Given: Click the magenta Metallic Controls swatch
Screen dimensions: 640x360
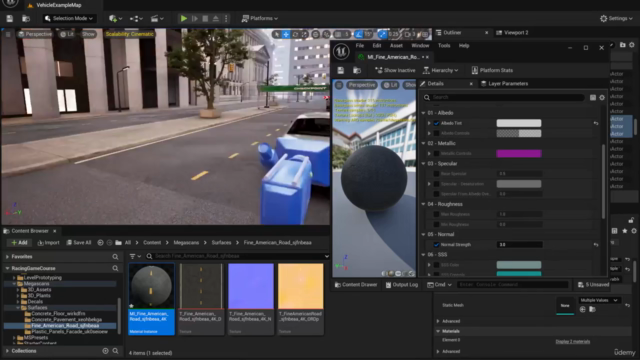Looking at the screenshot, I should point(519,153).
